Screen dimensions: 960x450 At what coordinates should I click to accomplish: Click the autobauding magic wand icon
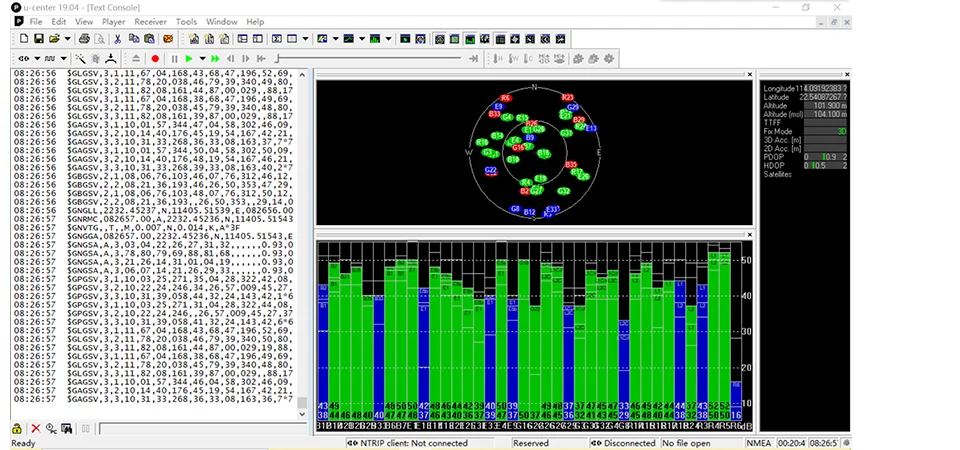coord(81,59)
